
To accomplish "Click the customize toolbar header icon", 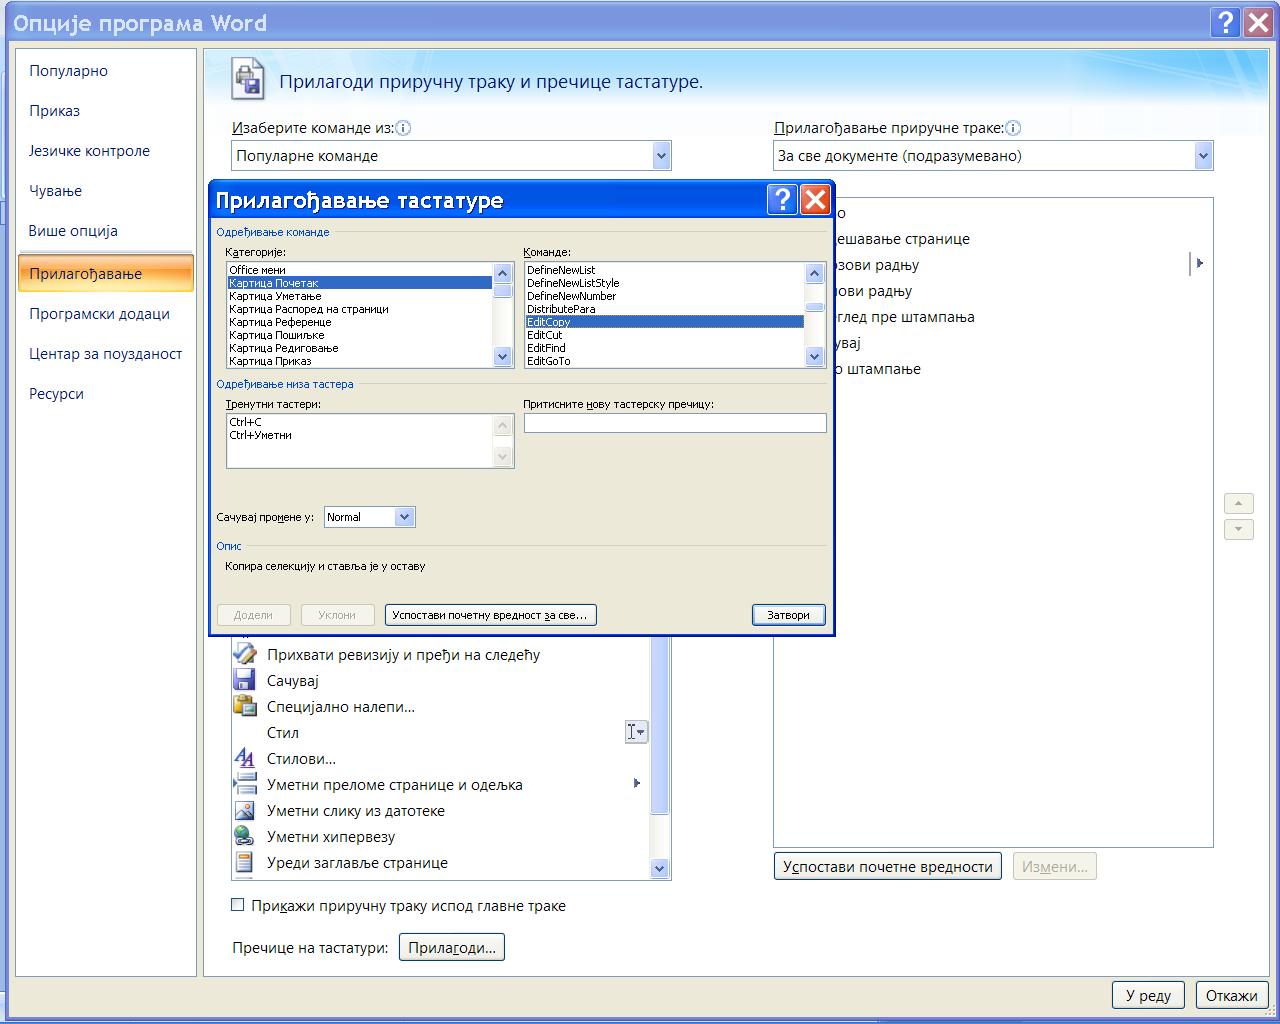I will click(248, 80).
